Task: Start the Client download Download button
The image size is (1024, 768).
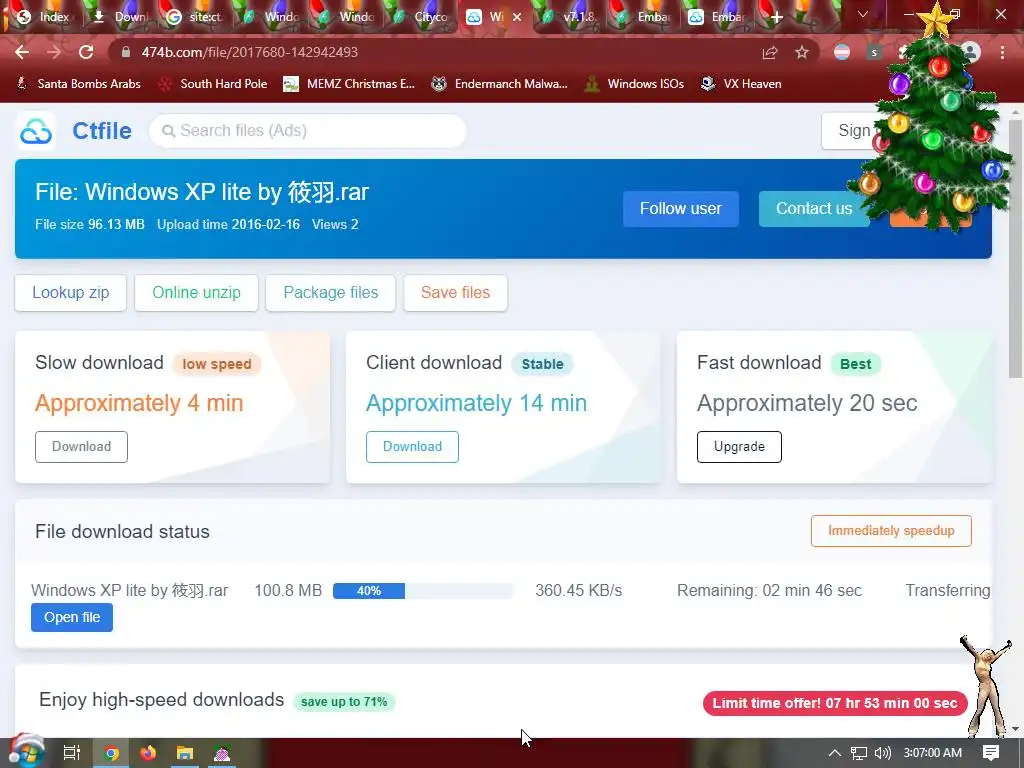Action: pyautogui.click(x=412, y=447)
